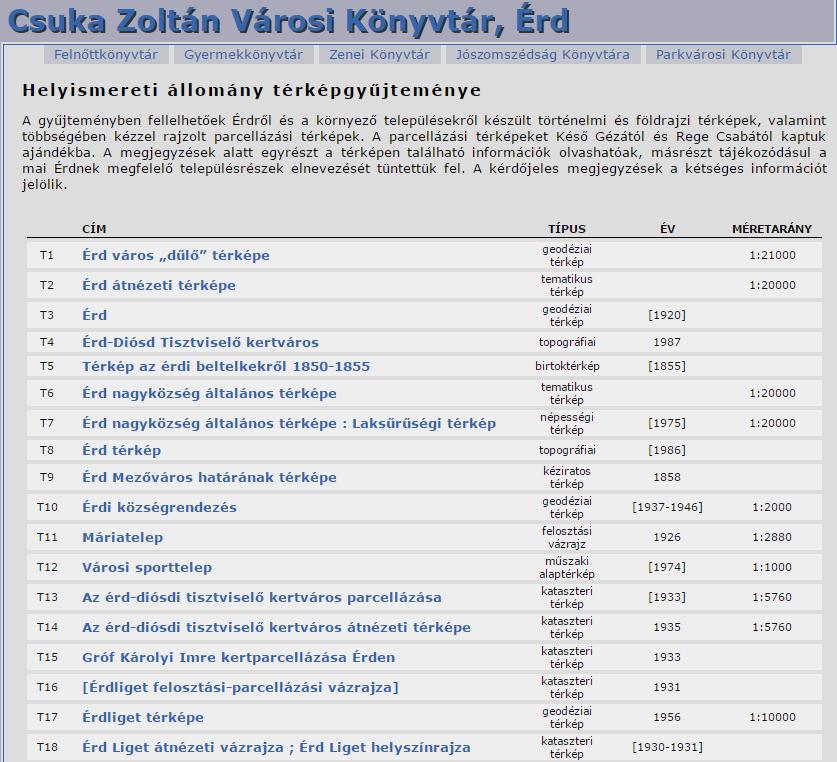Click the CÍM column header

point(94,229)
